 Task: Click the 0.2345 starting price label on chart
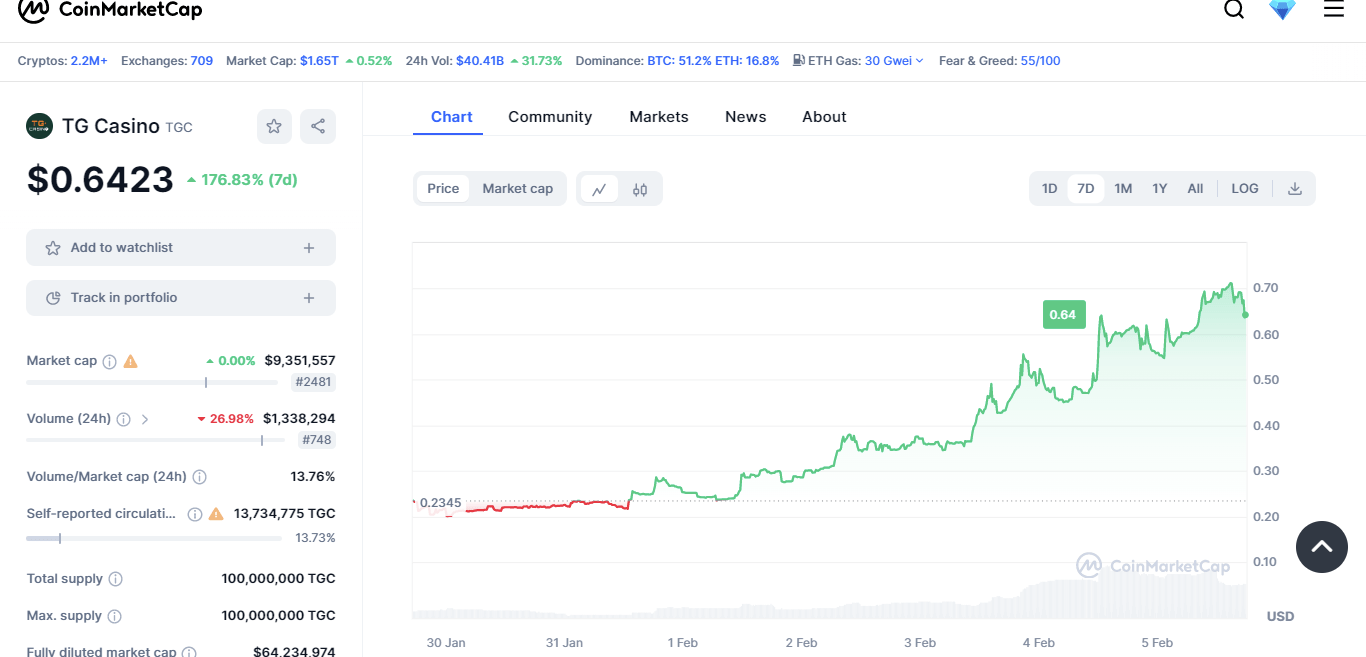coord(441,502)
